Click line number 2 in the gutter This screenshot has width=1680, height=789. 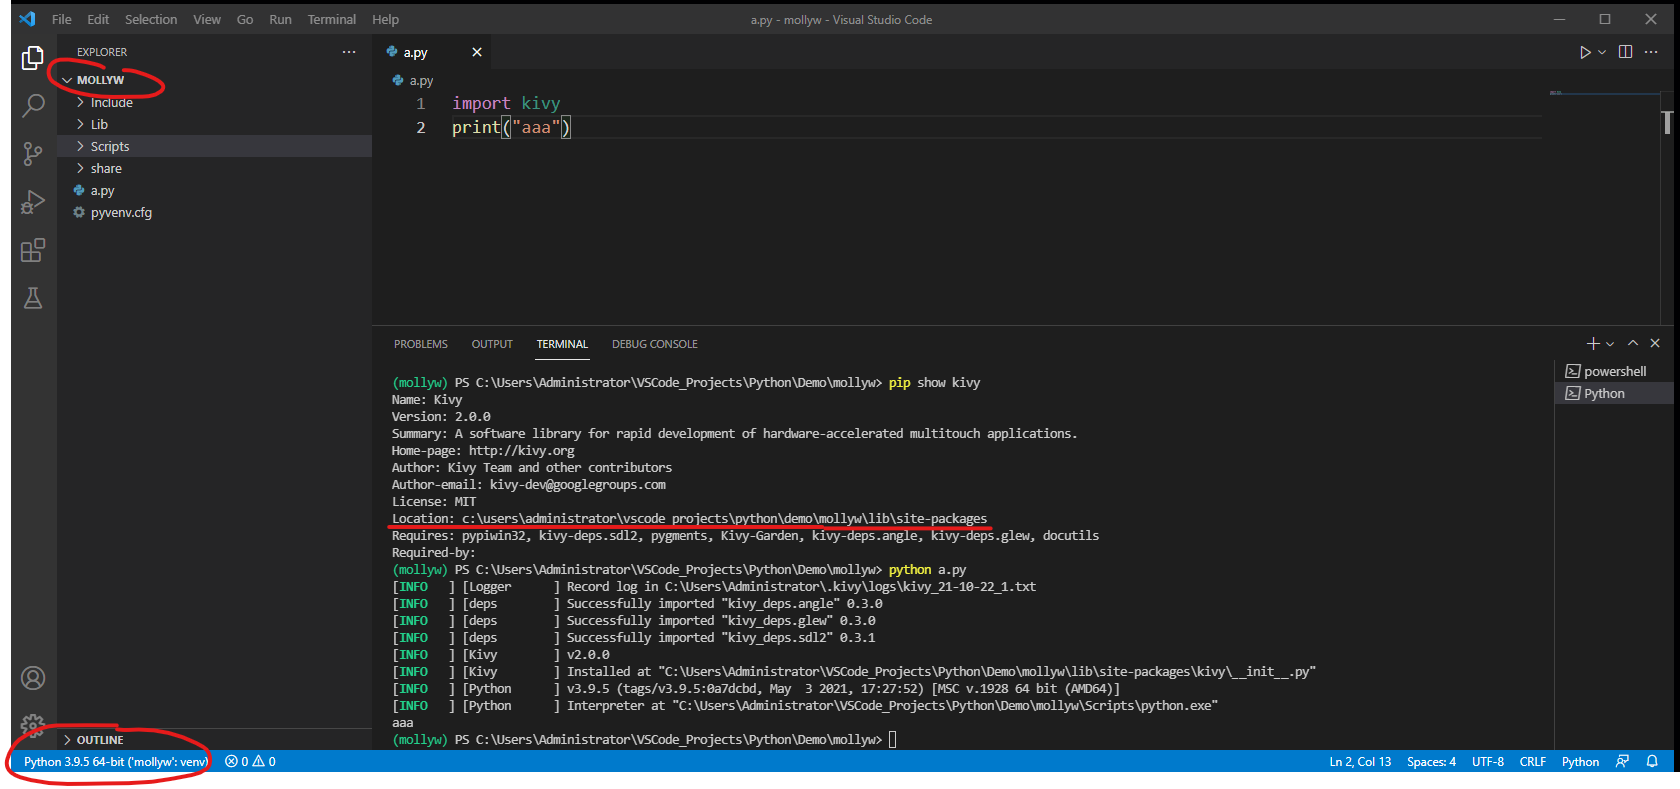tap(421, 127)
